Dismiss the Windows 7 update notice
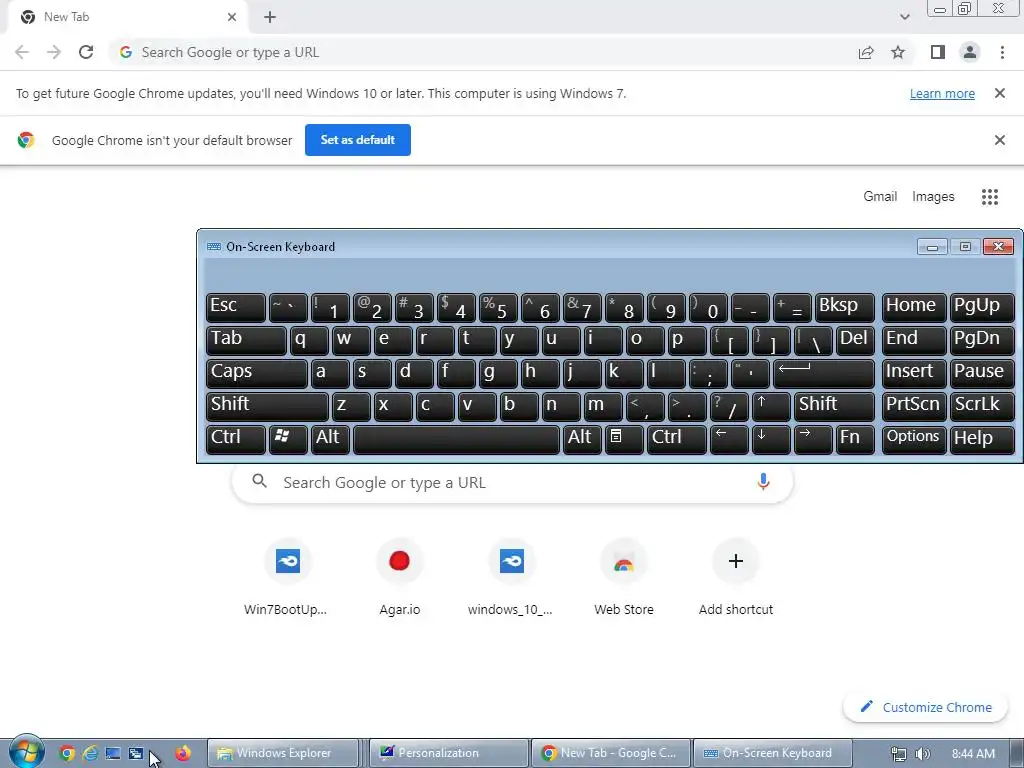The height and width of the screenshot is (768, 1024). coord(999,93)
